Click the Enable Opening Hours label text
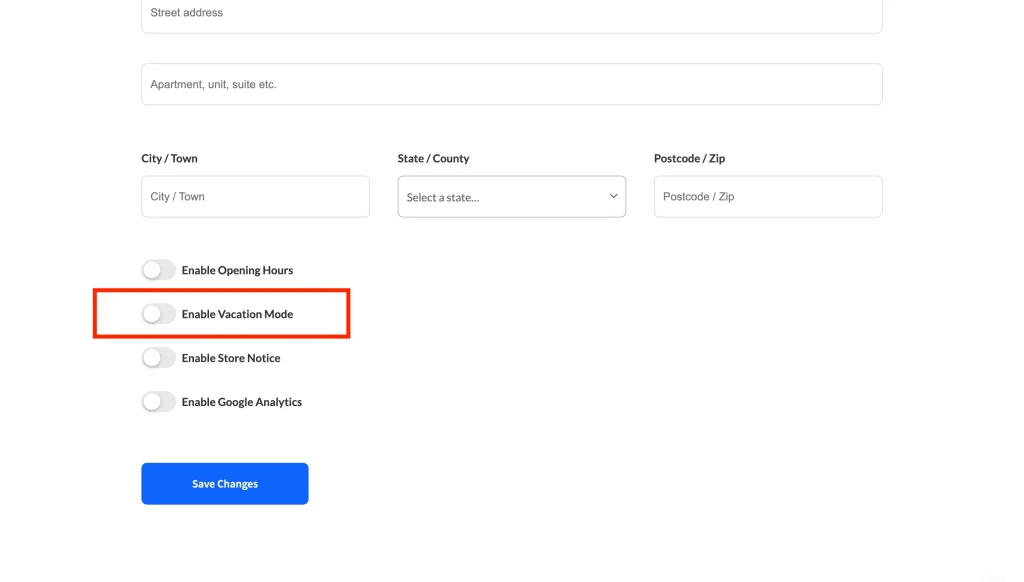The image size is (1024, 582). pyautogui.click(x=237, y=270)
